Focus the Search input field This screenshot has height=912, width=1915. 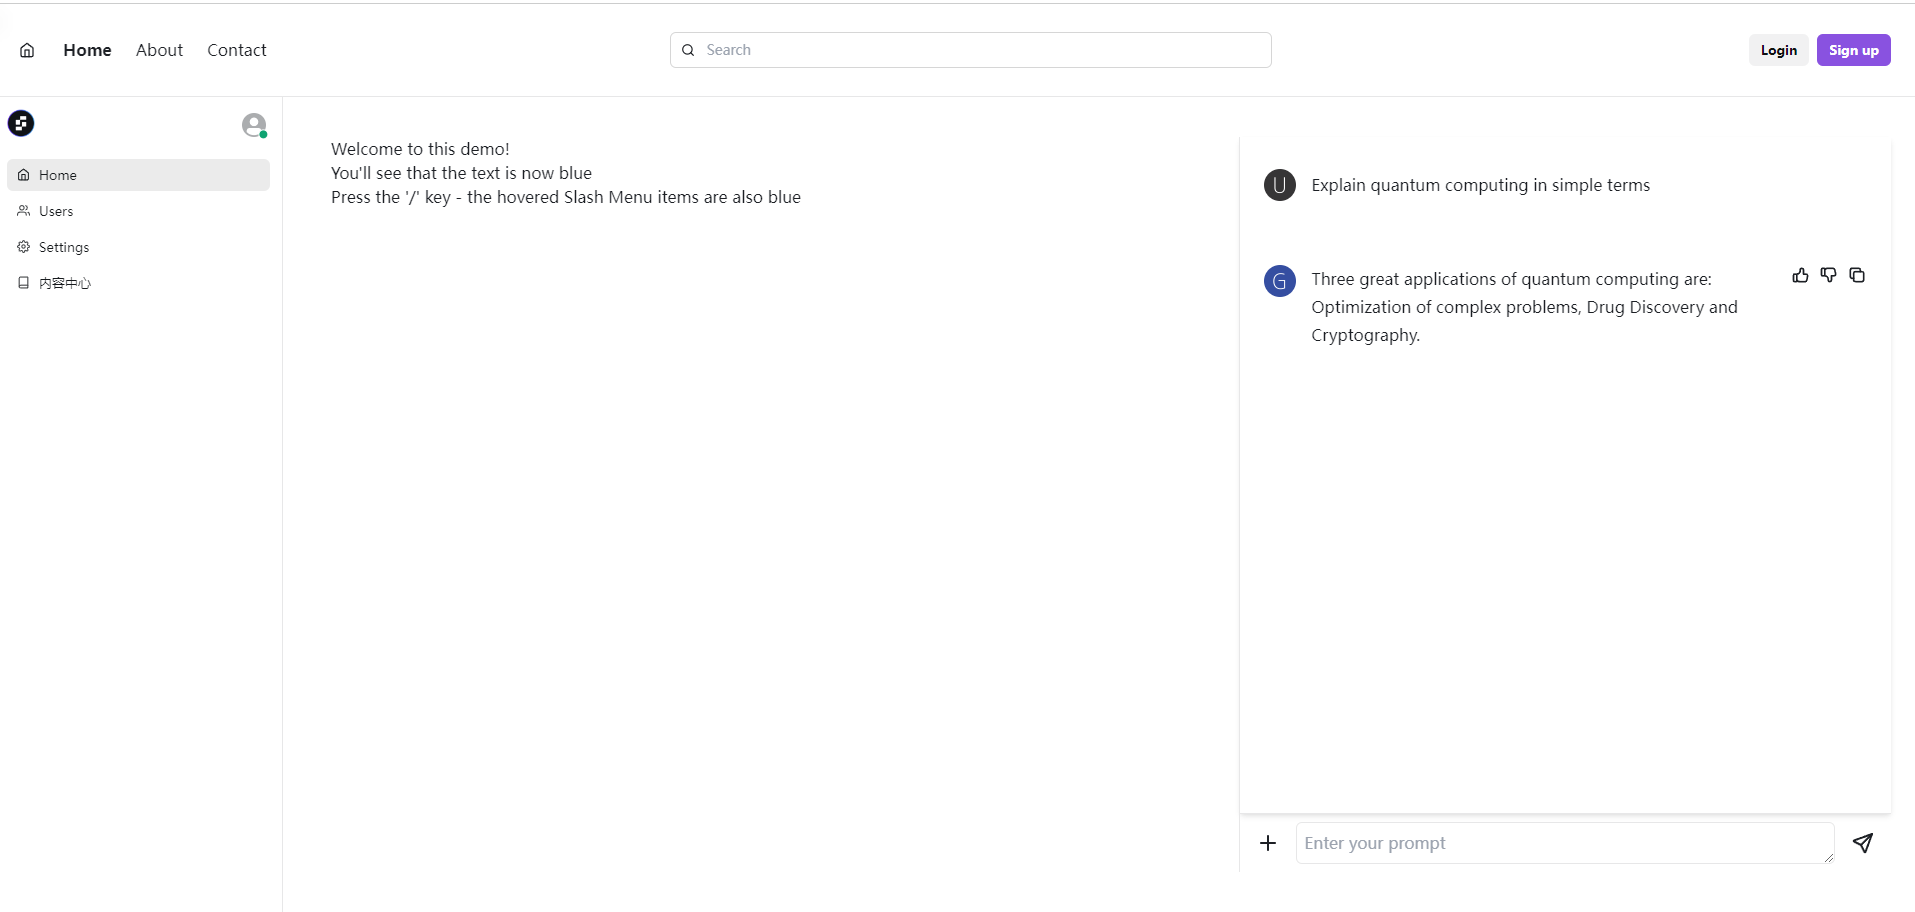(970, 50)
